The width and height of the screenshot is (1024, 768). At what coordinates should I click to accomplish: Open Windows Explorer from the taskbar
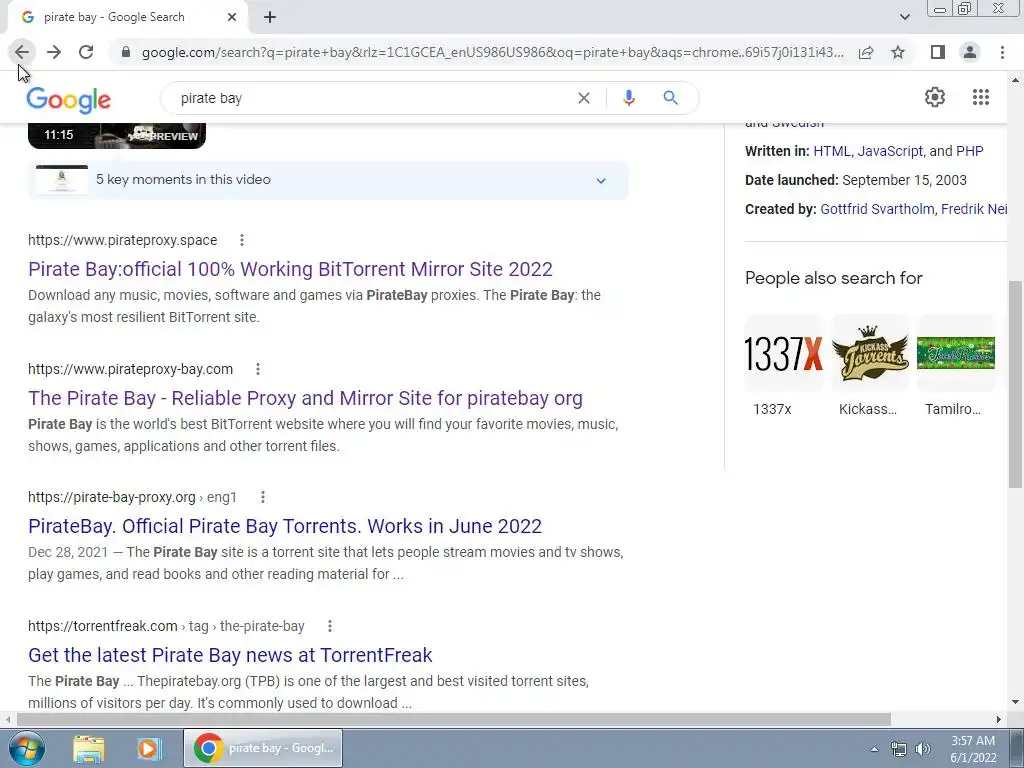click(88, 748)
